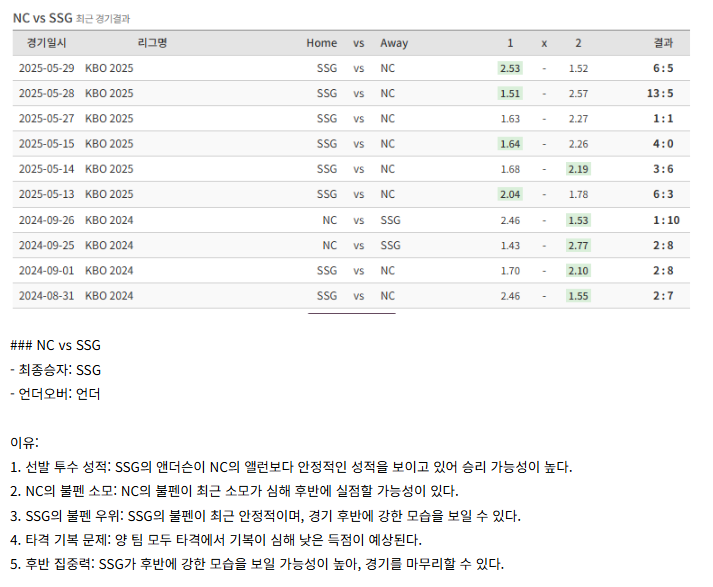This screenshot has height=587, width=713.
Task: Click the highlighted 2.77 away odds
Action: (x=578, y=246)
